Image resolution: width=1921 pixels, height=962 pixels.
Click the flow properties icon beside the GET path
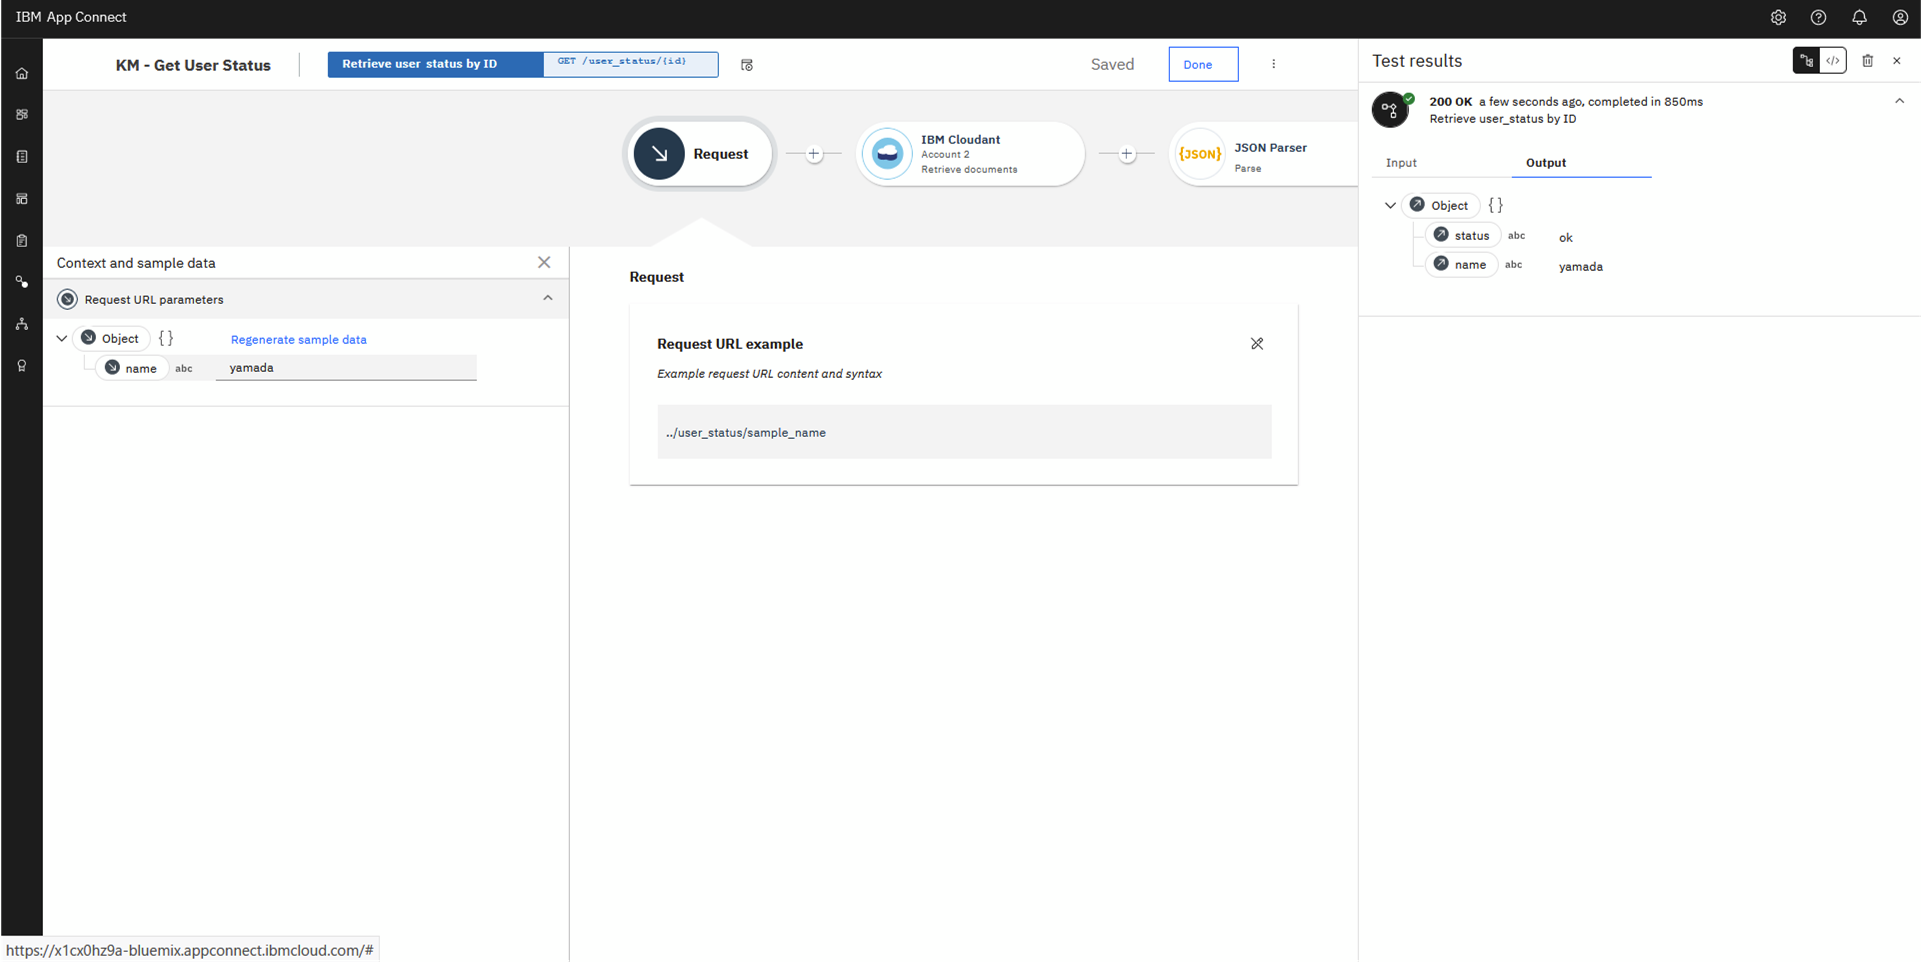tap(747, 65)
